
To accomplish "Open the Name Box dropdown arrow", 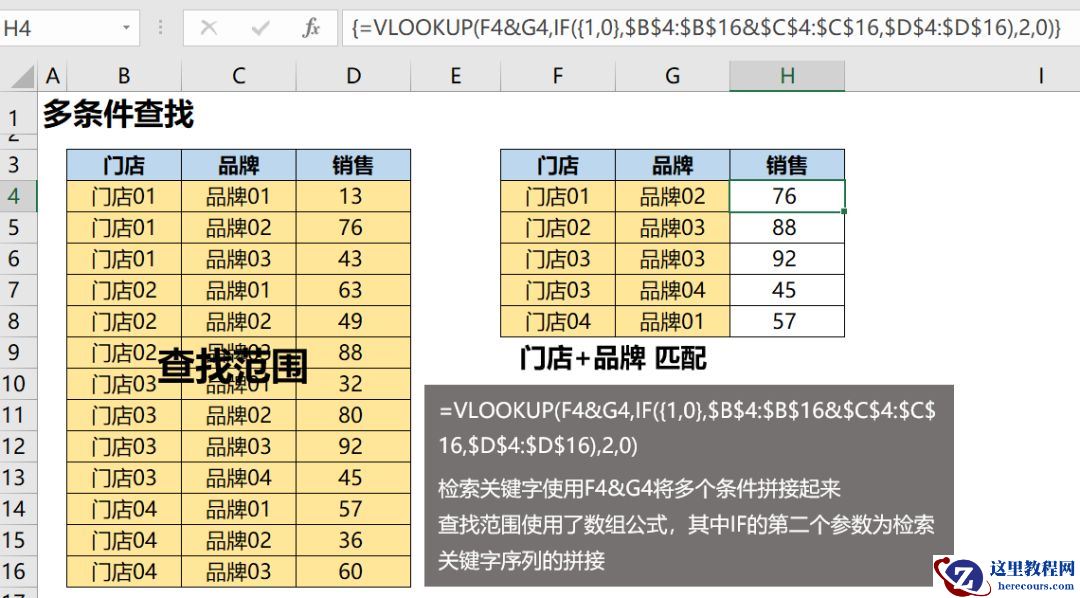I will [126, 28].
